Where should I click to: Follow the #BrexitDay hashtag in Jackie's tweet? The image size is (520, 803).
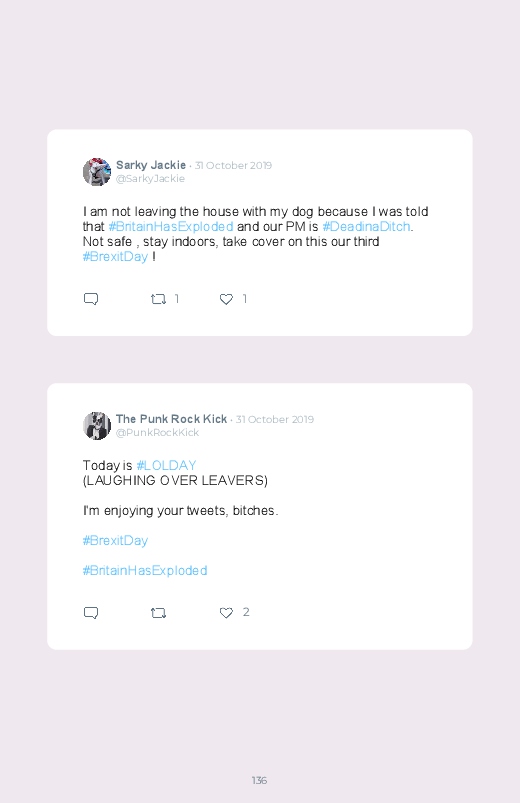point(115,257)
